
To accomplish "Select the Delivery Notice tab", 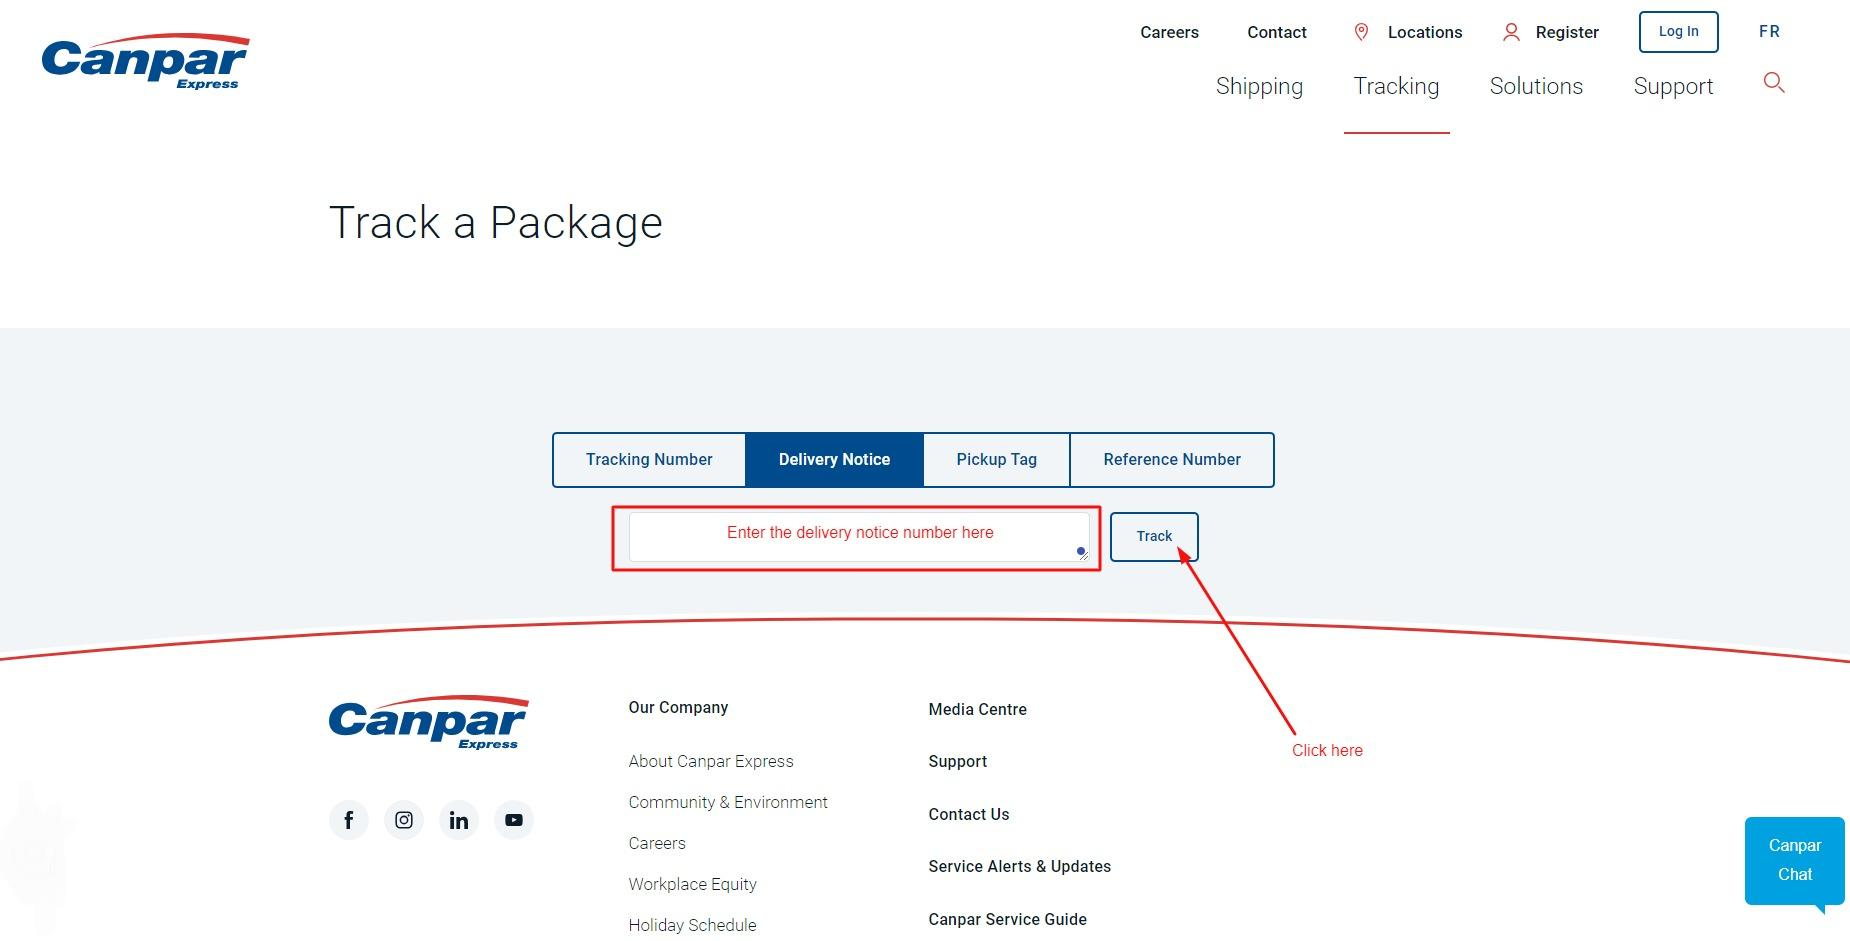I will (x=834, y=460).
